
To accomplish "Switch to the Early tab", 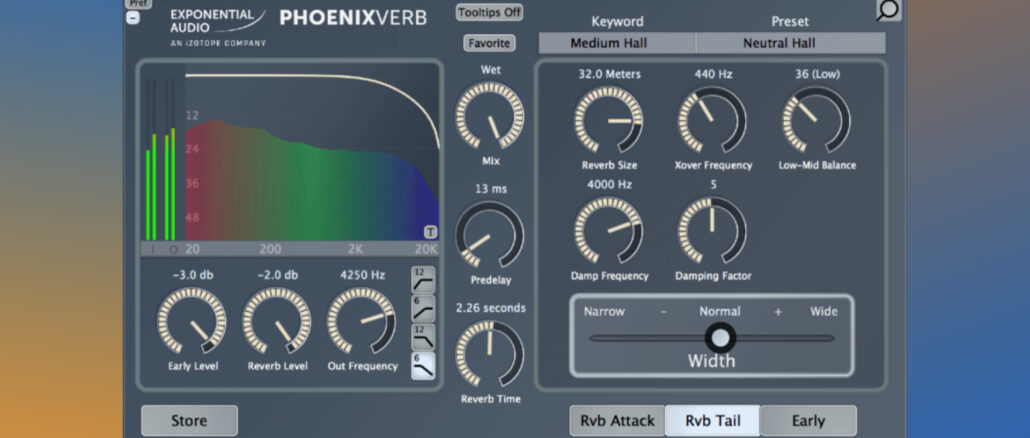I will 809,421.
